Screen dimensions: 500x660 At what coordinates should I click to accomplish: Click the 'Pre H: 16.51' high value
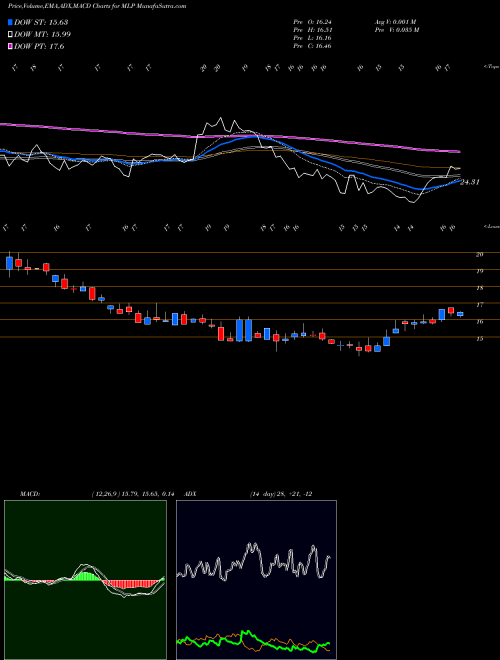(312, 30)
